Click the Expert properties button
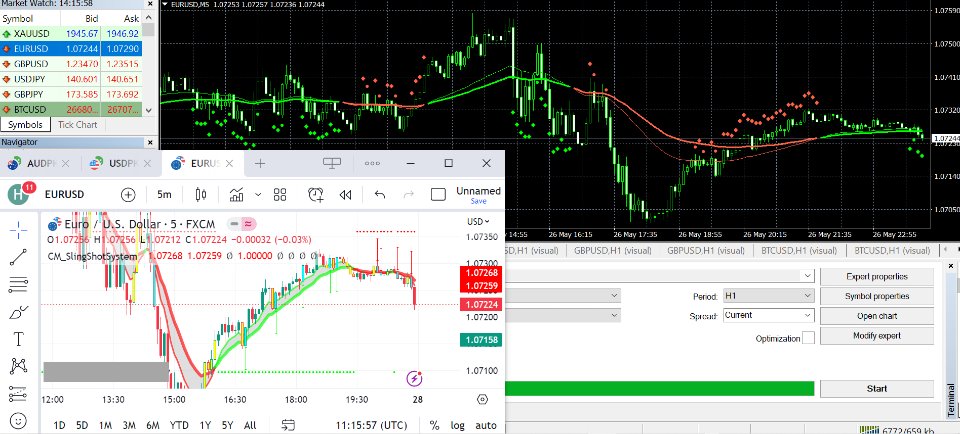Viewport: 960px width, 434px height. click(877, 277)
